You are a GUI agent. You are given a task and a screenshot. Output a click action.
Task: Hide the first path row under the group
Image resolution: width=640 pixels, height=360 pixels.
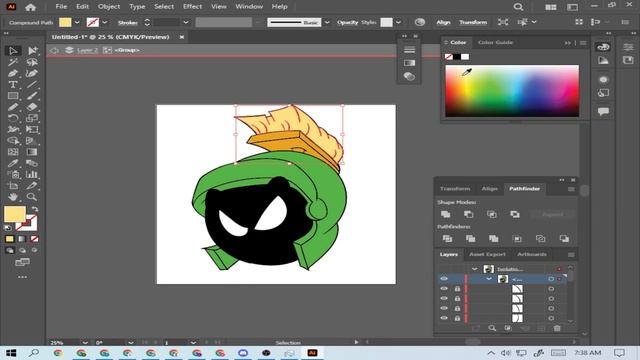(444, 289)
